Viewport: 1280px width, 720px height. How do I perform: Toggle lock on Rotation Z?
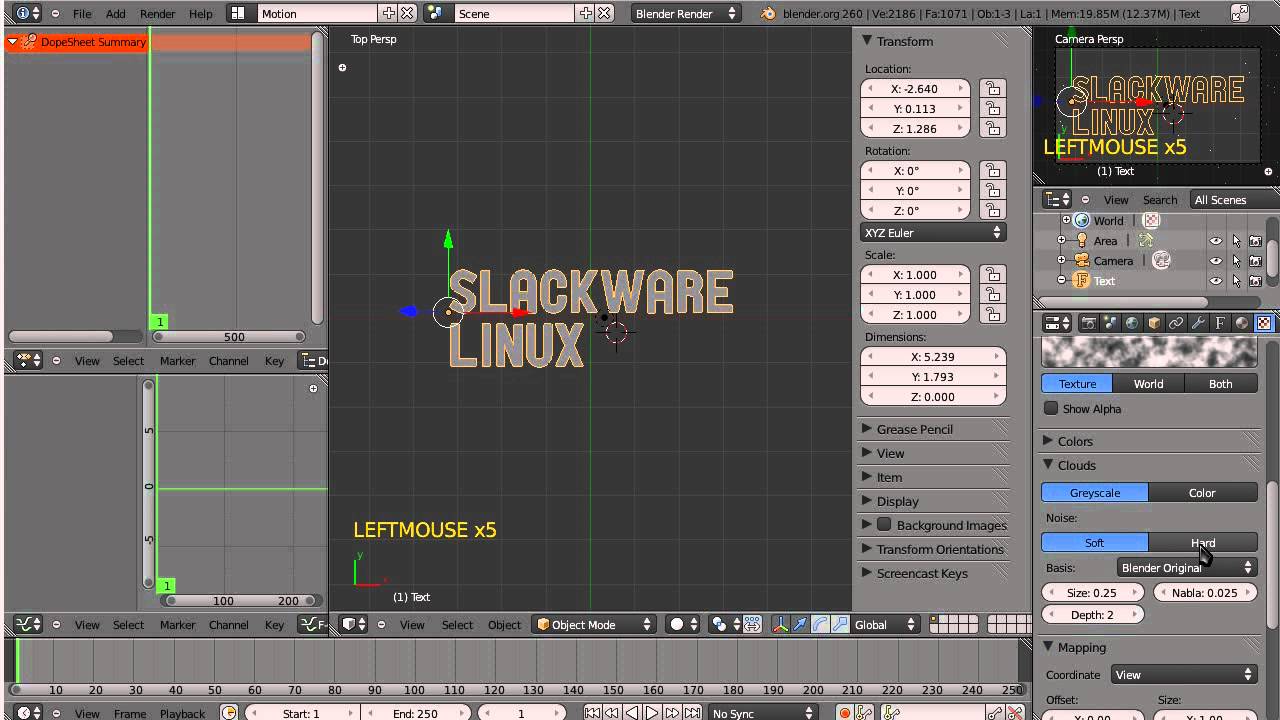tap(992, 210)
